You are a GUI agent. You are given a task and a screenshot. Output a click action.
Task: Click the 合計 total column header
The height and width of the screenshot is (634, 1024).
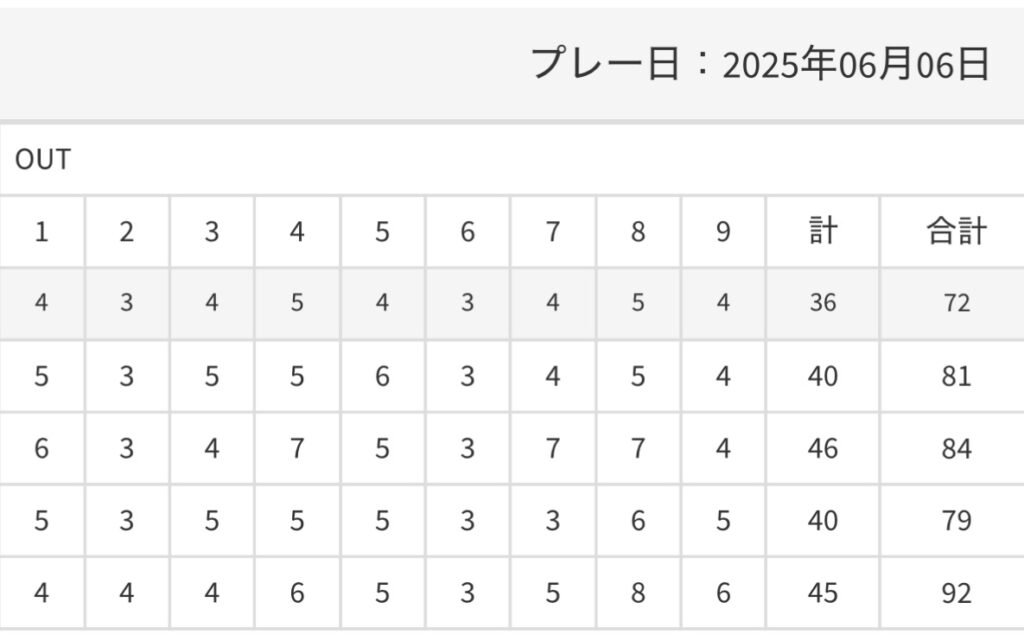click(x=956, y=232)
